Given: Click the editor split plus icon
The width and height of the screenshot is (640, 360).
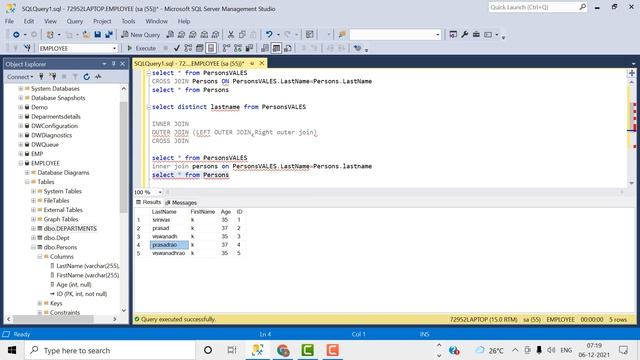Looking at the screenshot, I should coord(631,73).
